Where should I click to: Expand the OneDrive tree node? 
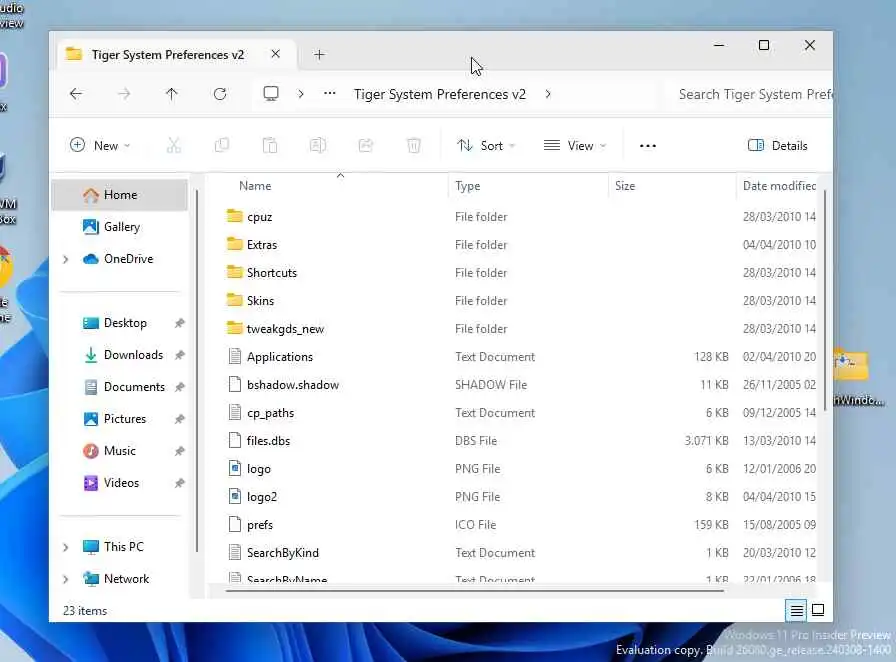click(66, 259)
